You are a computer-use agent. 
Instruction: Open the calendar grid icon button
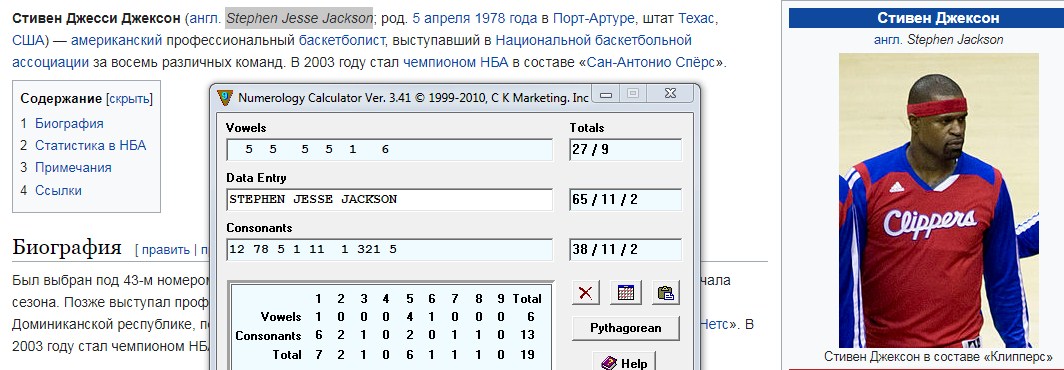point(626,293)
